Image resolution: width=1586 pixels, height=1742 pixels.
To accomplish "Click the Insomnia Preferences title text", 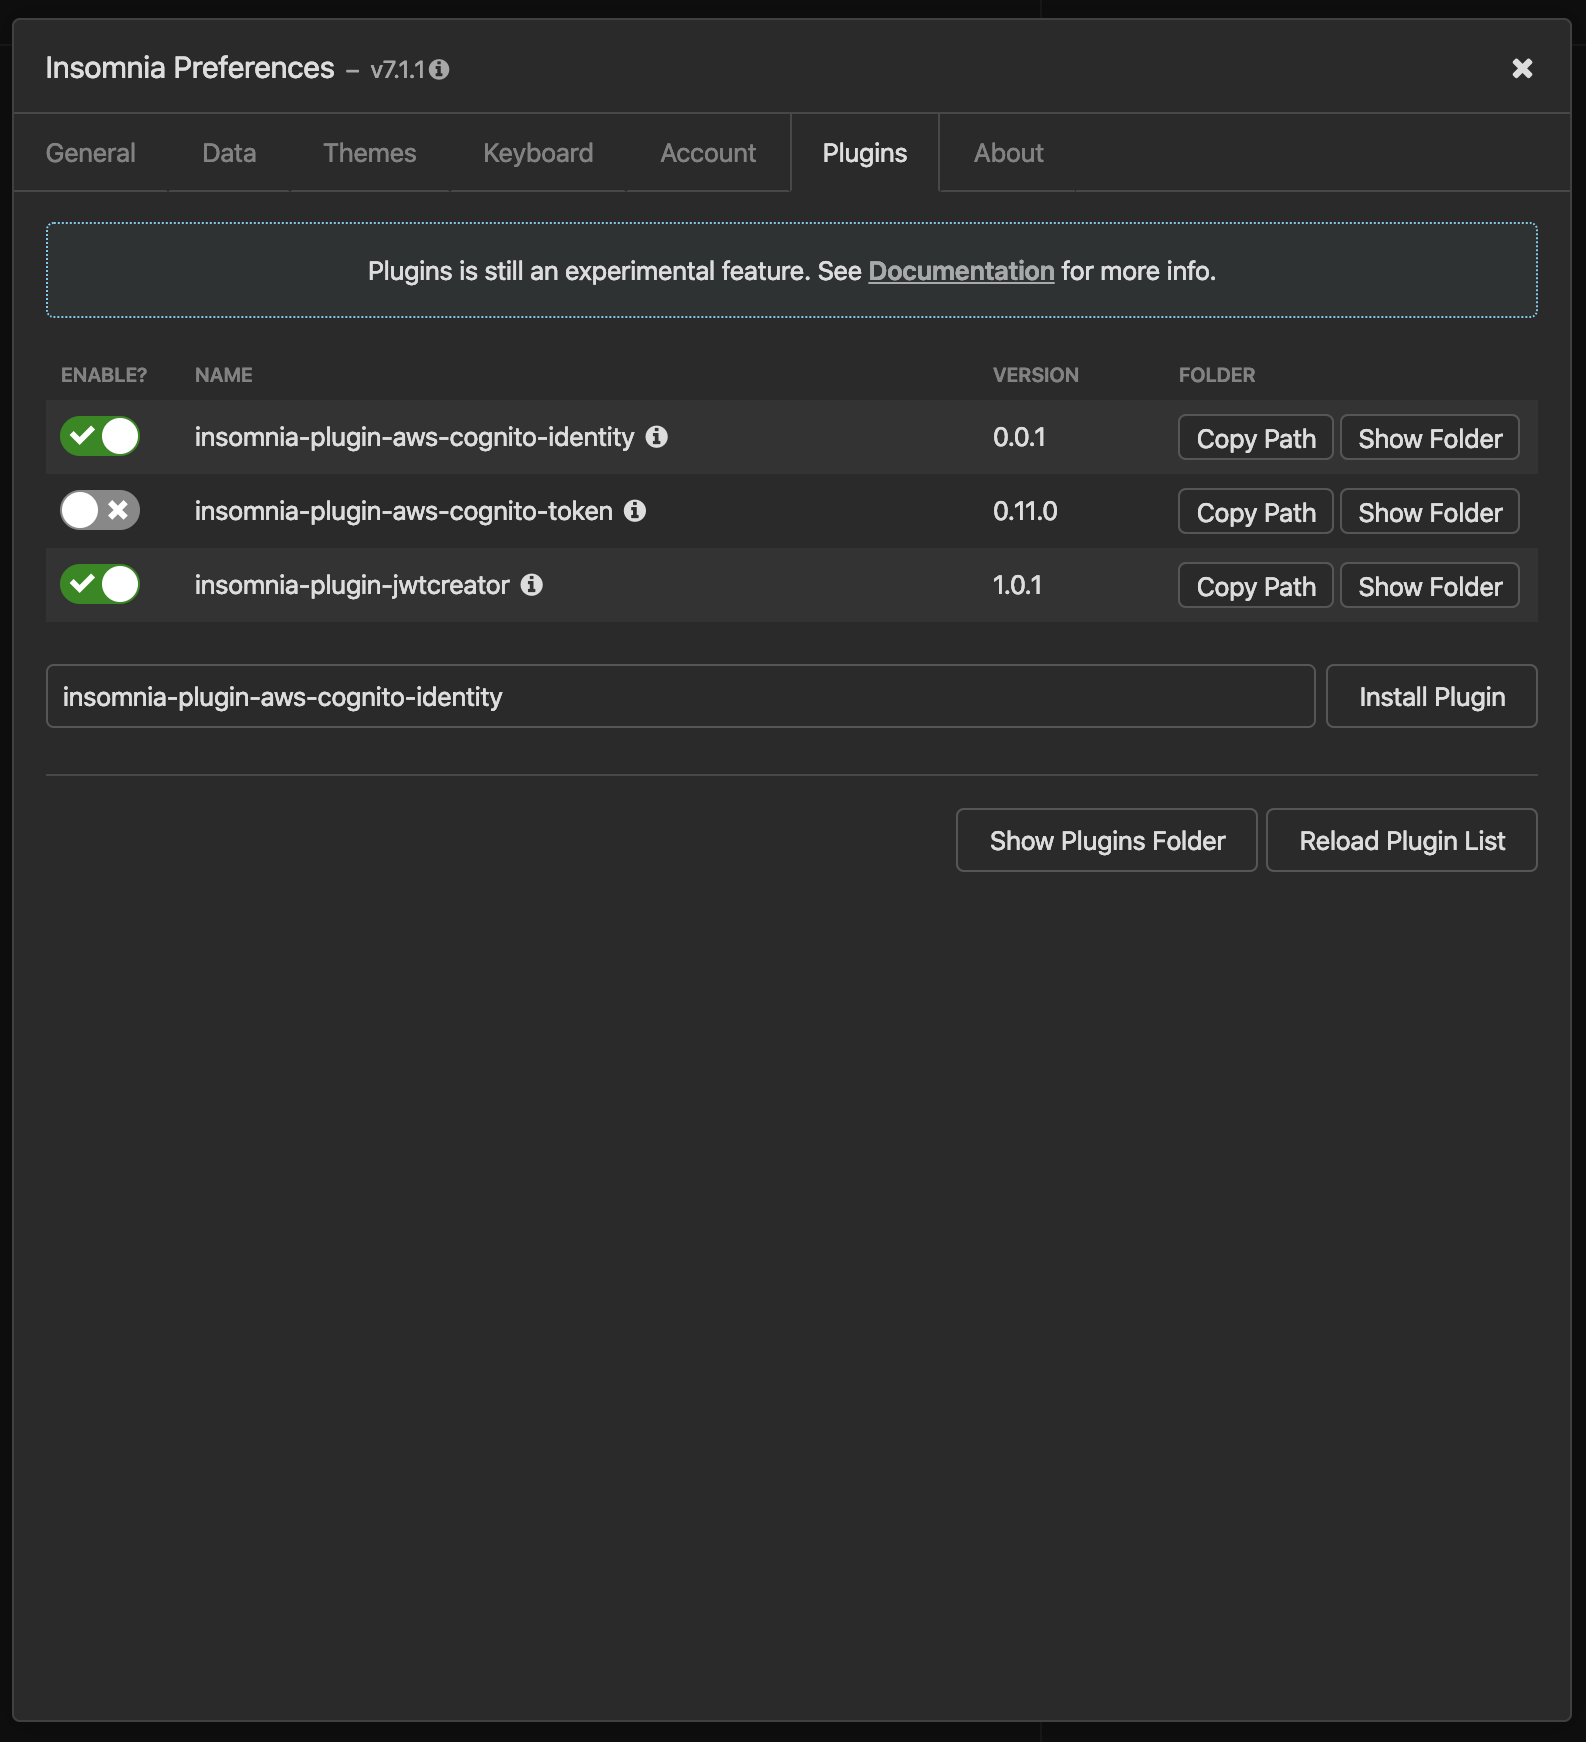I will tap(190, 68).
